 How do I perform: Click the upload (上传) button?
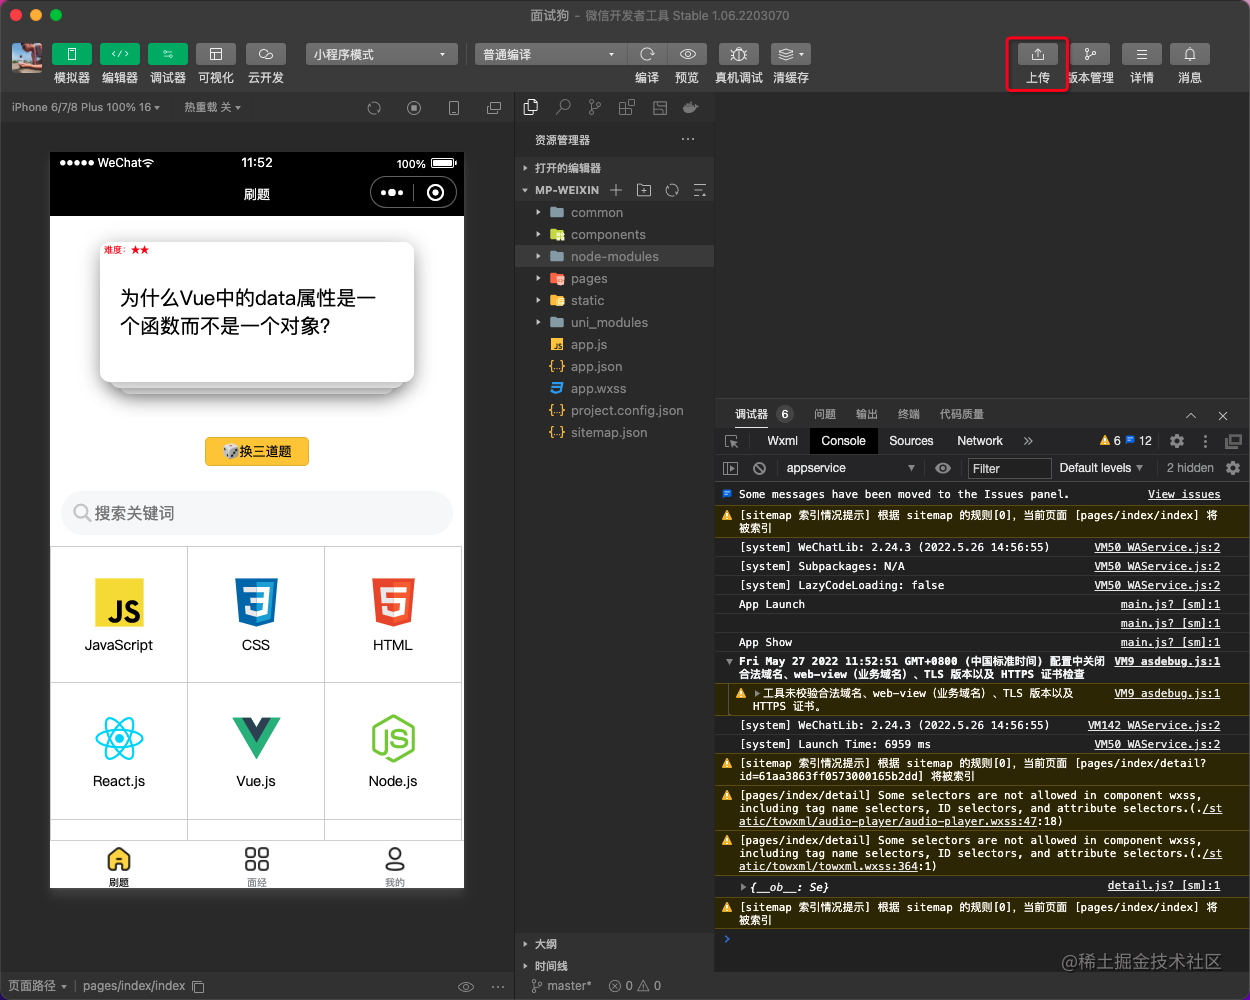[x=1038, y=54]
